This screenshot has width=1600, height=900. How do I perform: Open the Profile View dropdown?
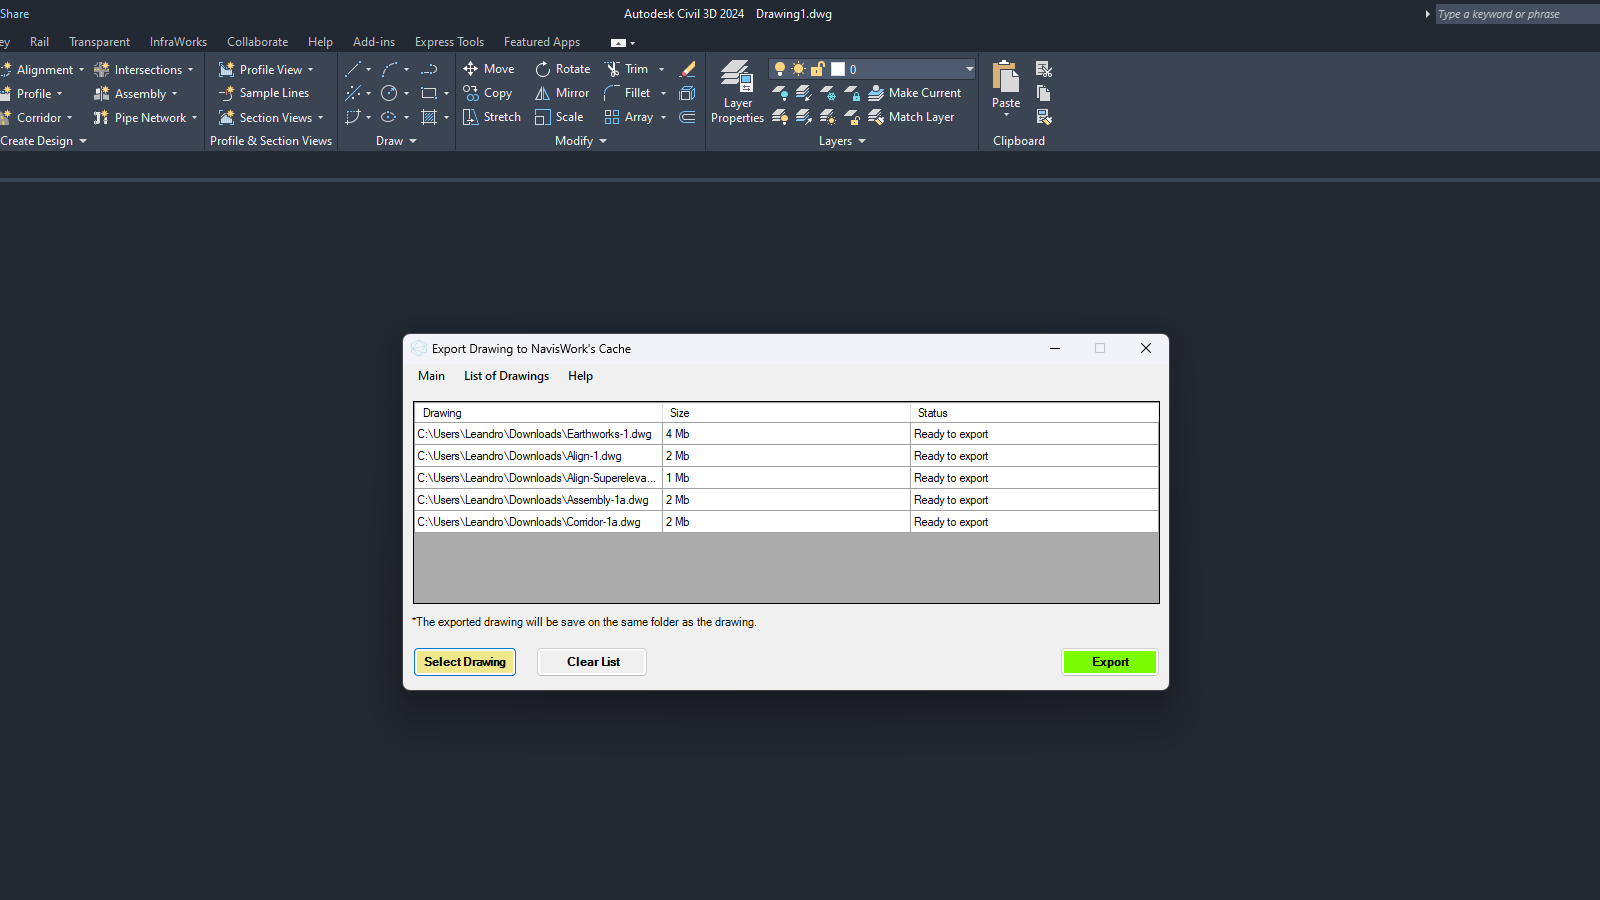pos(310,70)
